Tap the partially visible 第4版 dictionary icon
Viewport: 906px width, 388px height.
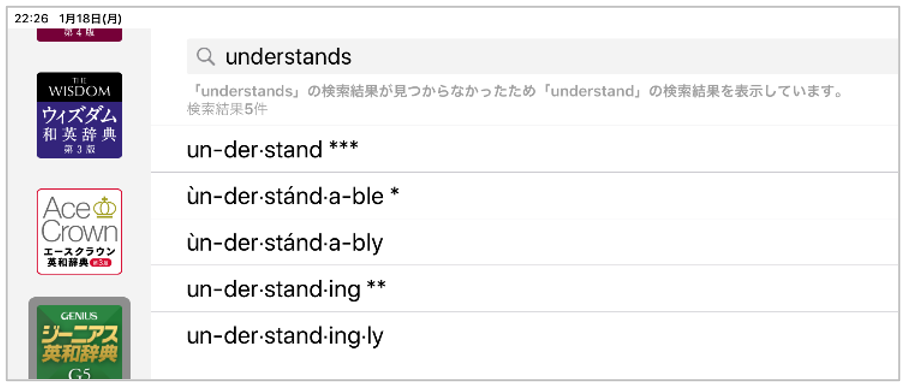[79, 34]
